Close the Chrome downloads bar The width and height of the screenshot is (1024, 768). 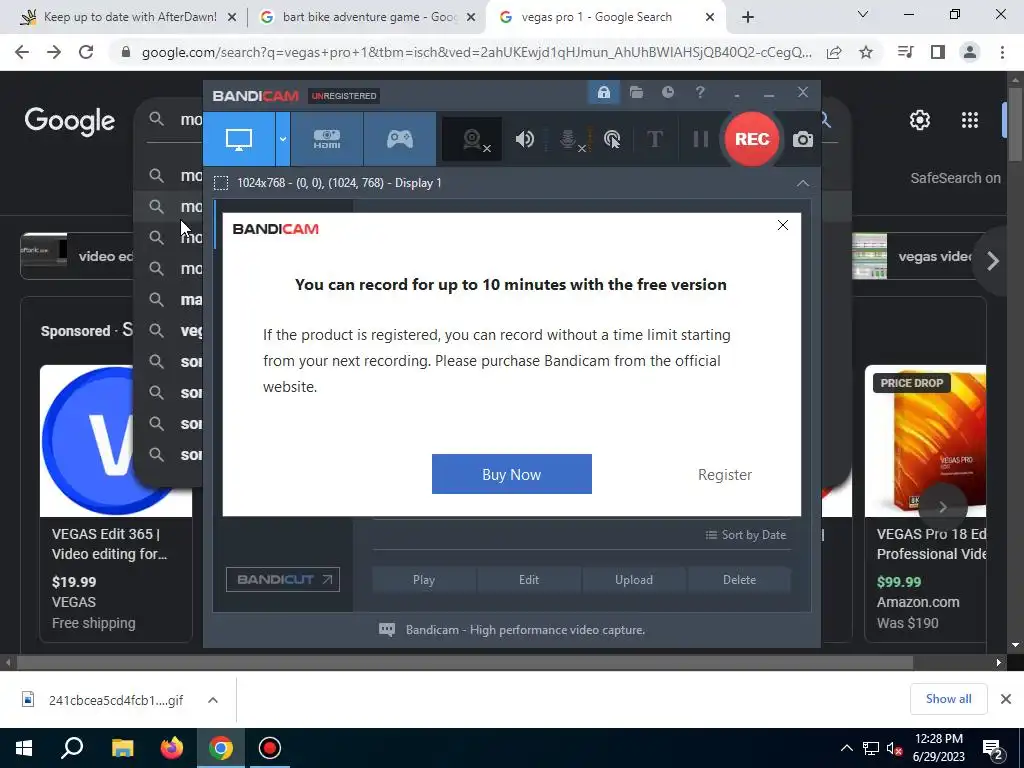(x=1006, y=699)
